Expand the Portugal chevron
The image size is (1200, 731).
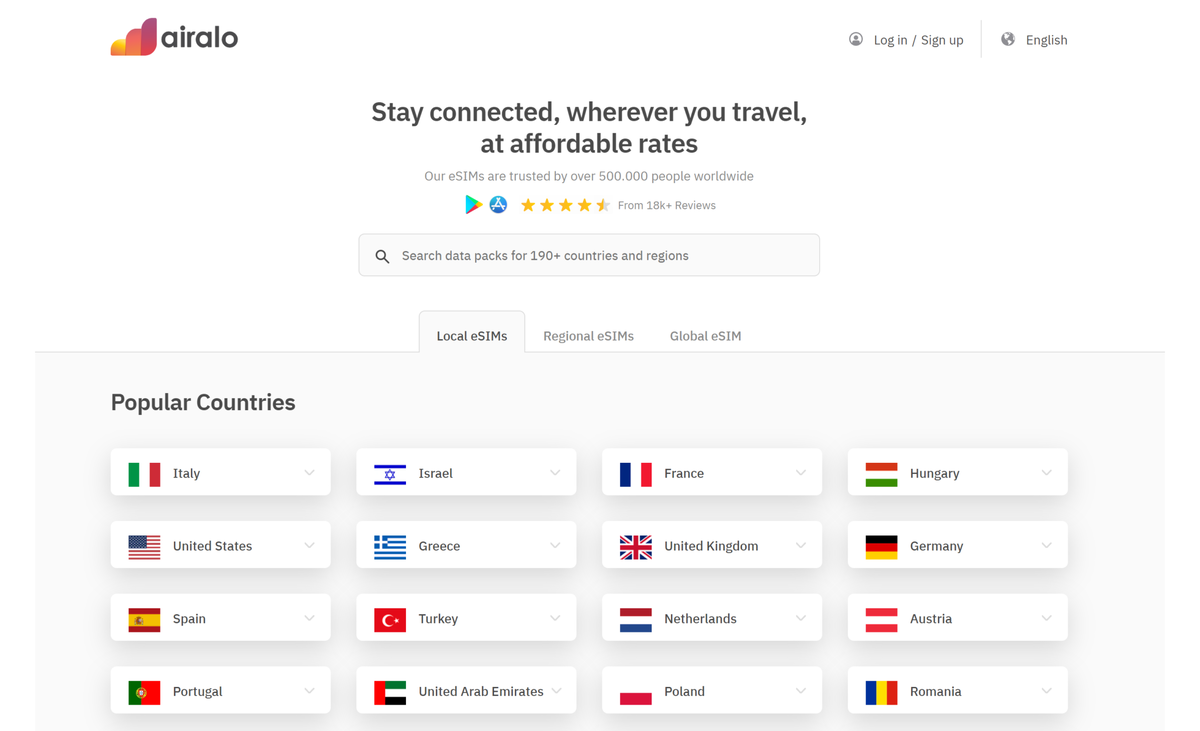(x=309, y=691)
